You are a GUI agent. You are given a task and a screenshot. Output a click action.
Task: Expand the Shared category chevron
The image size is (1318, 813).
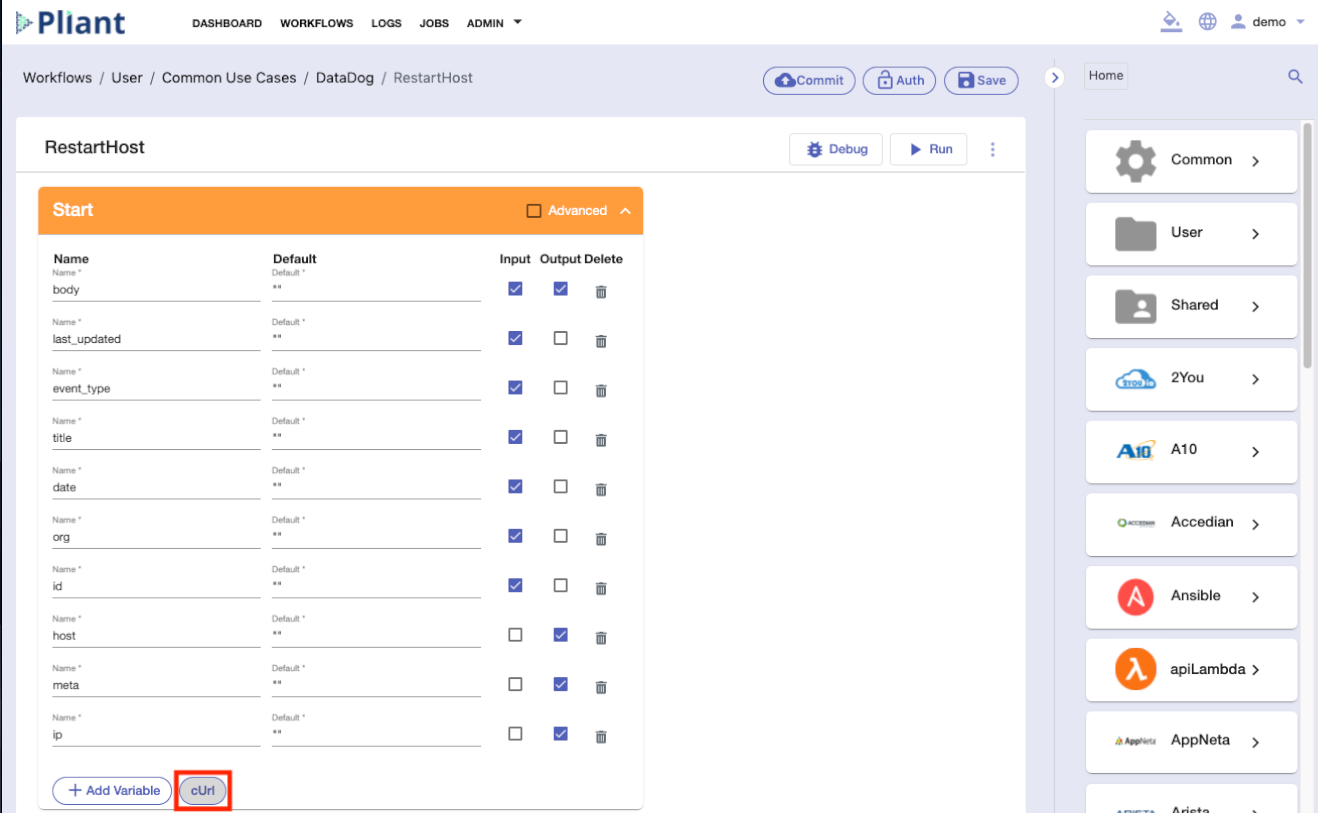click(1256, 307)
